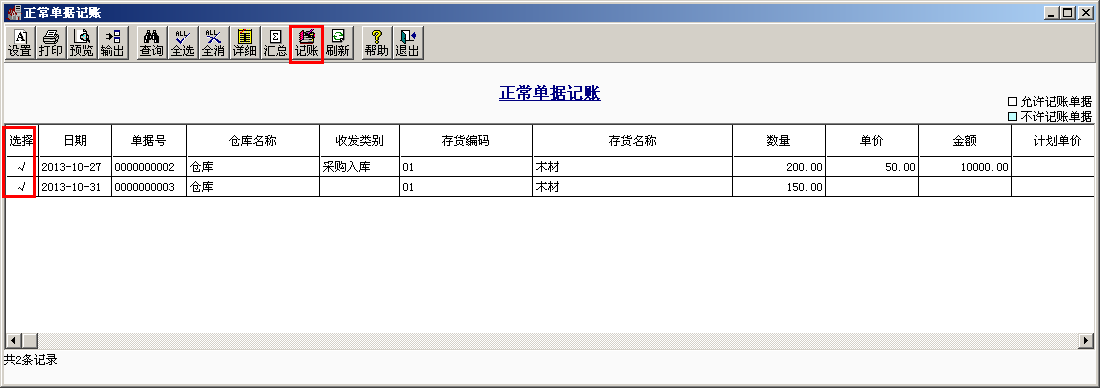Toggle selection for voucher 0000000002 row

coord(21,167)
